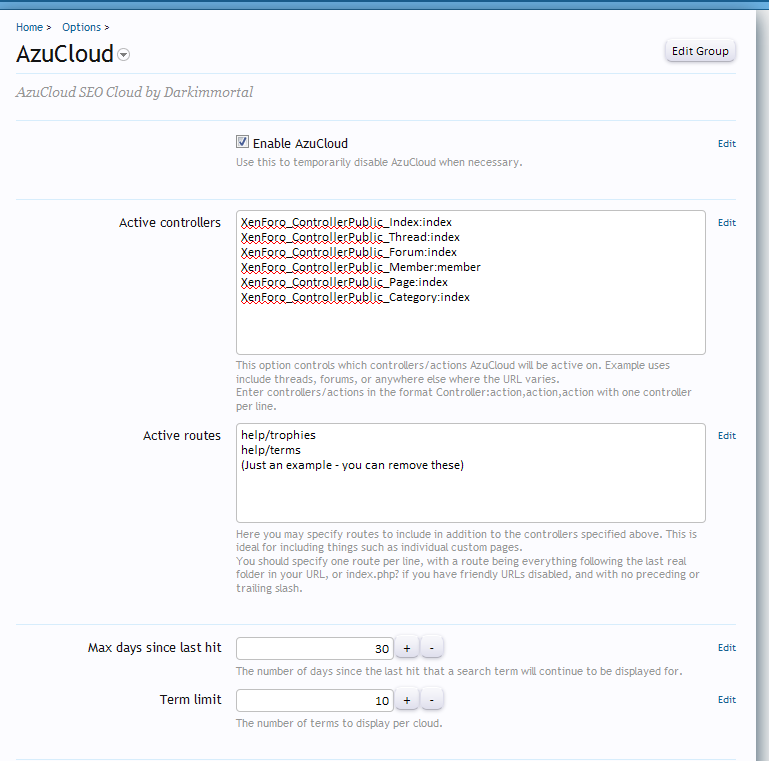Open the AzuCloud title dropdown arrow
Screen dimensions: 769x761
pos(124,55)
